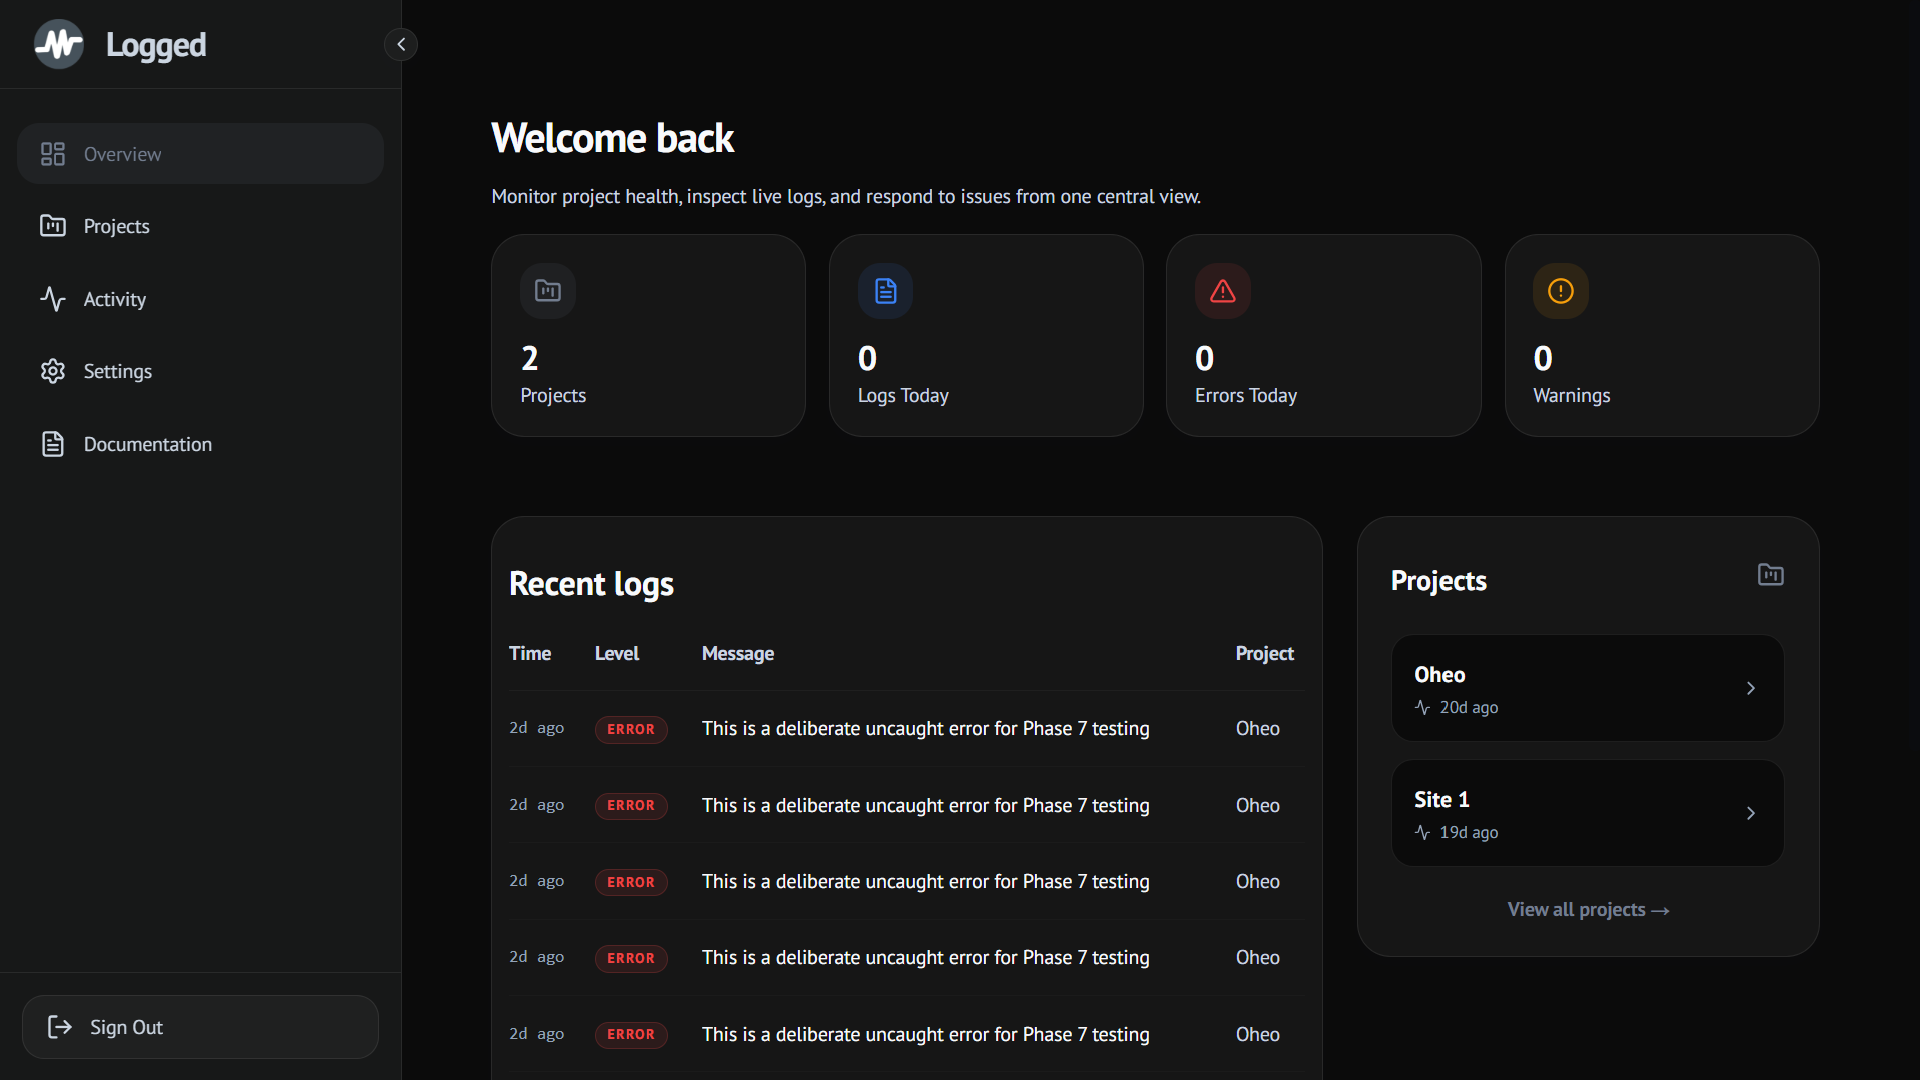
Task: Open the Projects sidebar menu item
Action: point(200,226)
